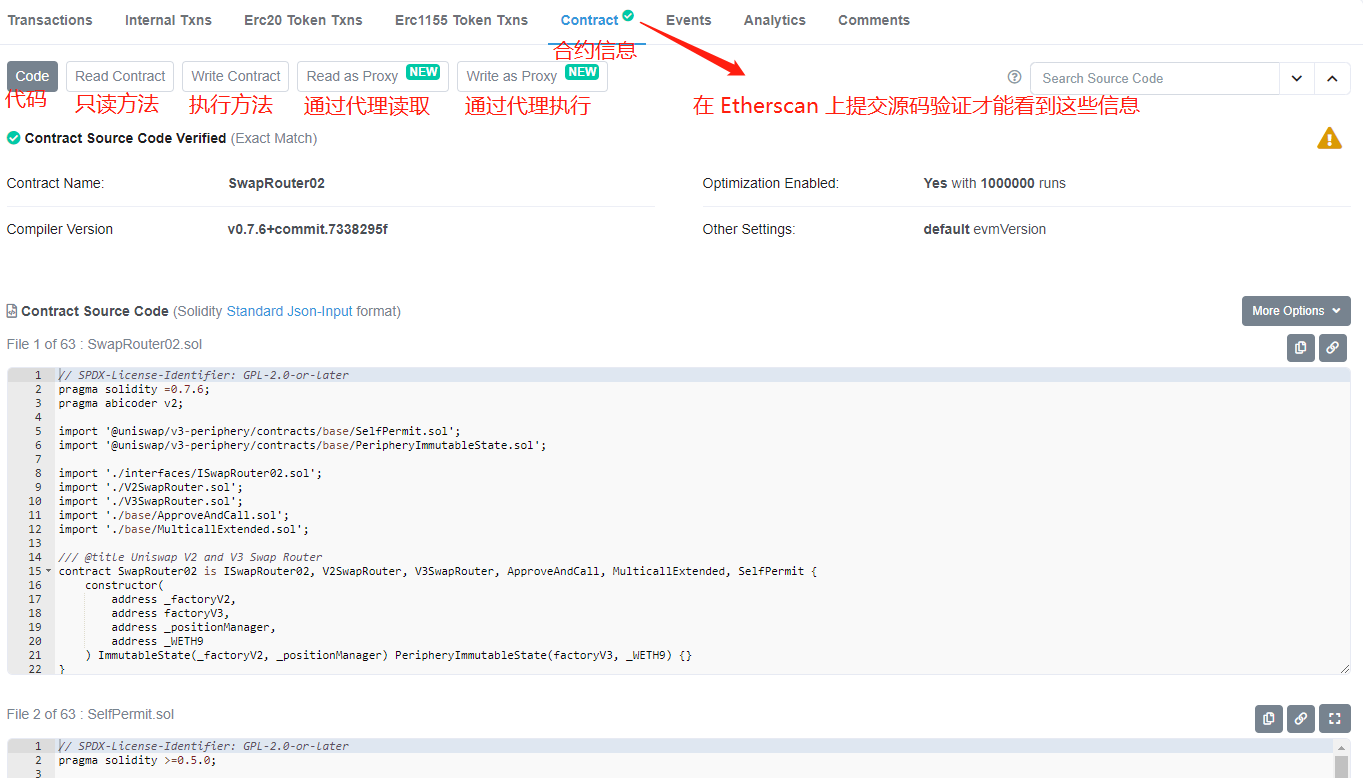Image resolution: width=1363 pixels, height=778 pixels.
Task: Click the Optimization Enabled label
Action: (771, 183)
